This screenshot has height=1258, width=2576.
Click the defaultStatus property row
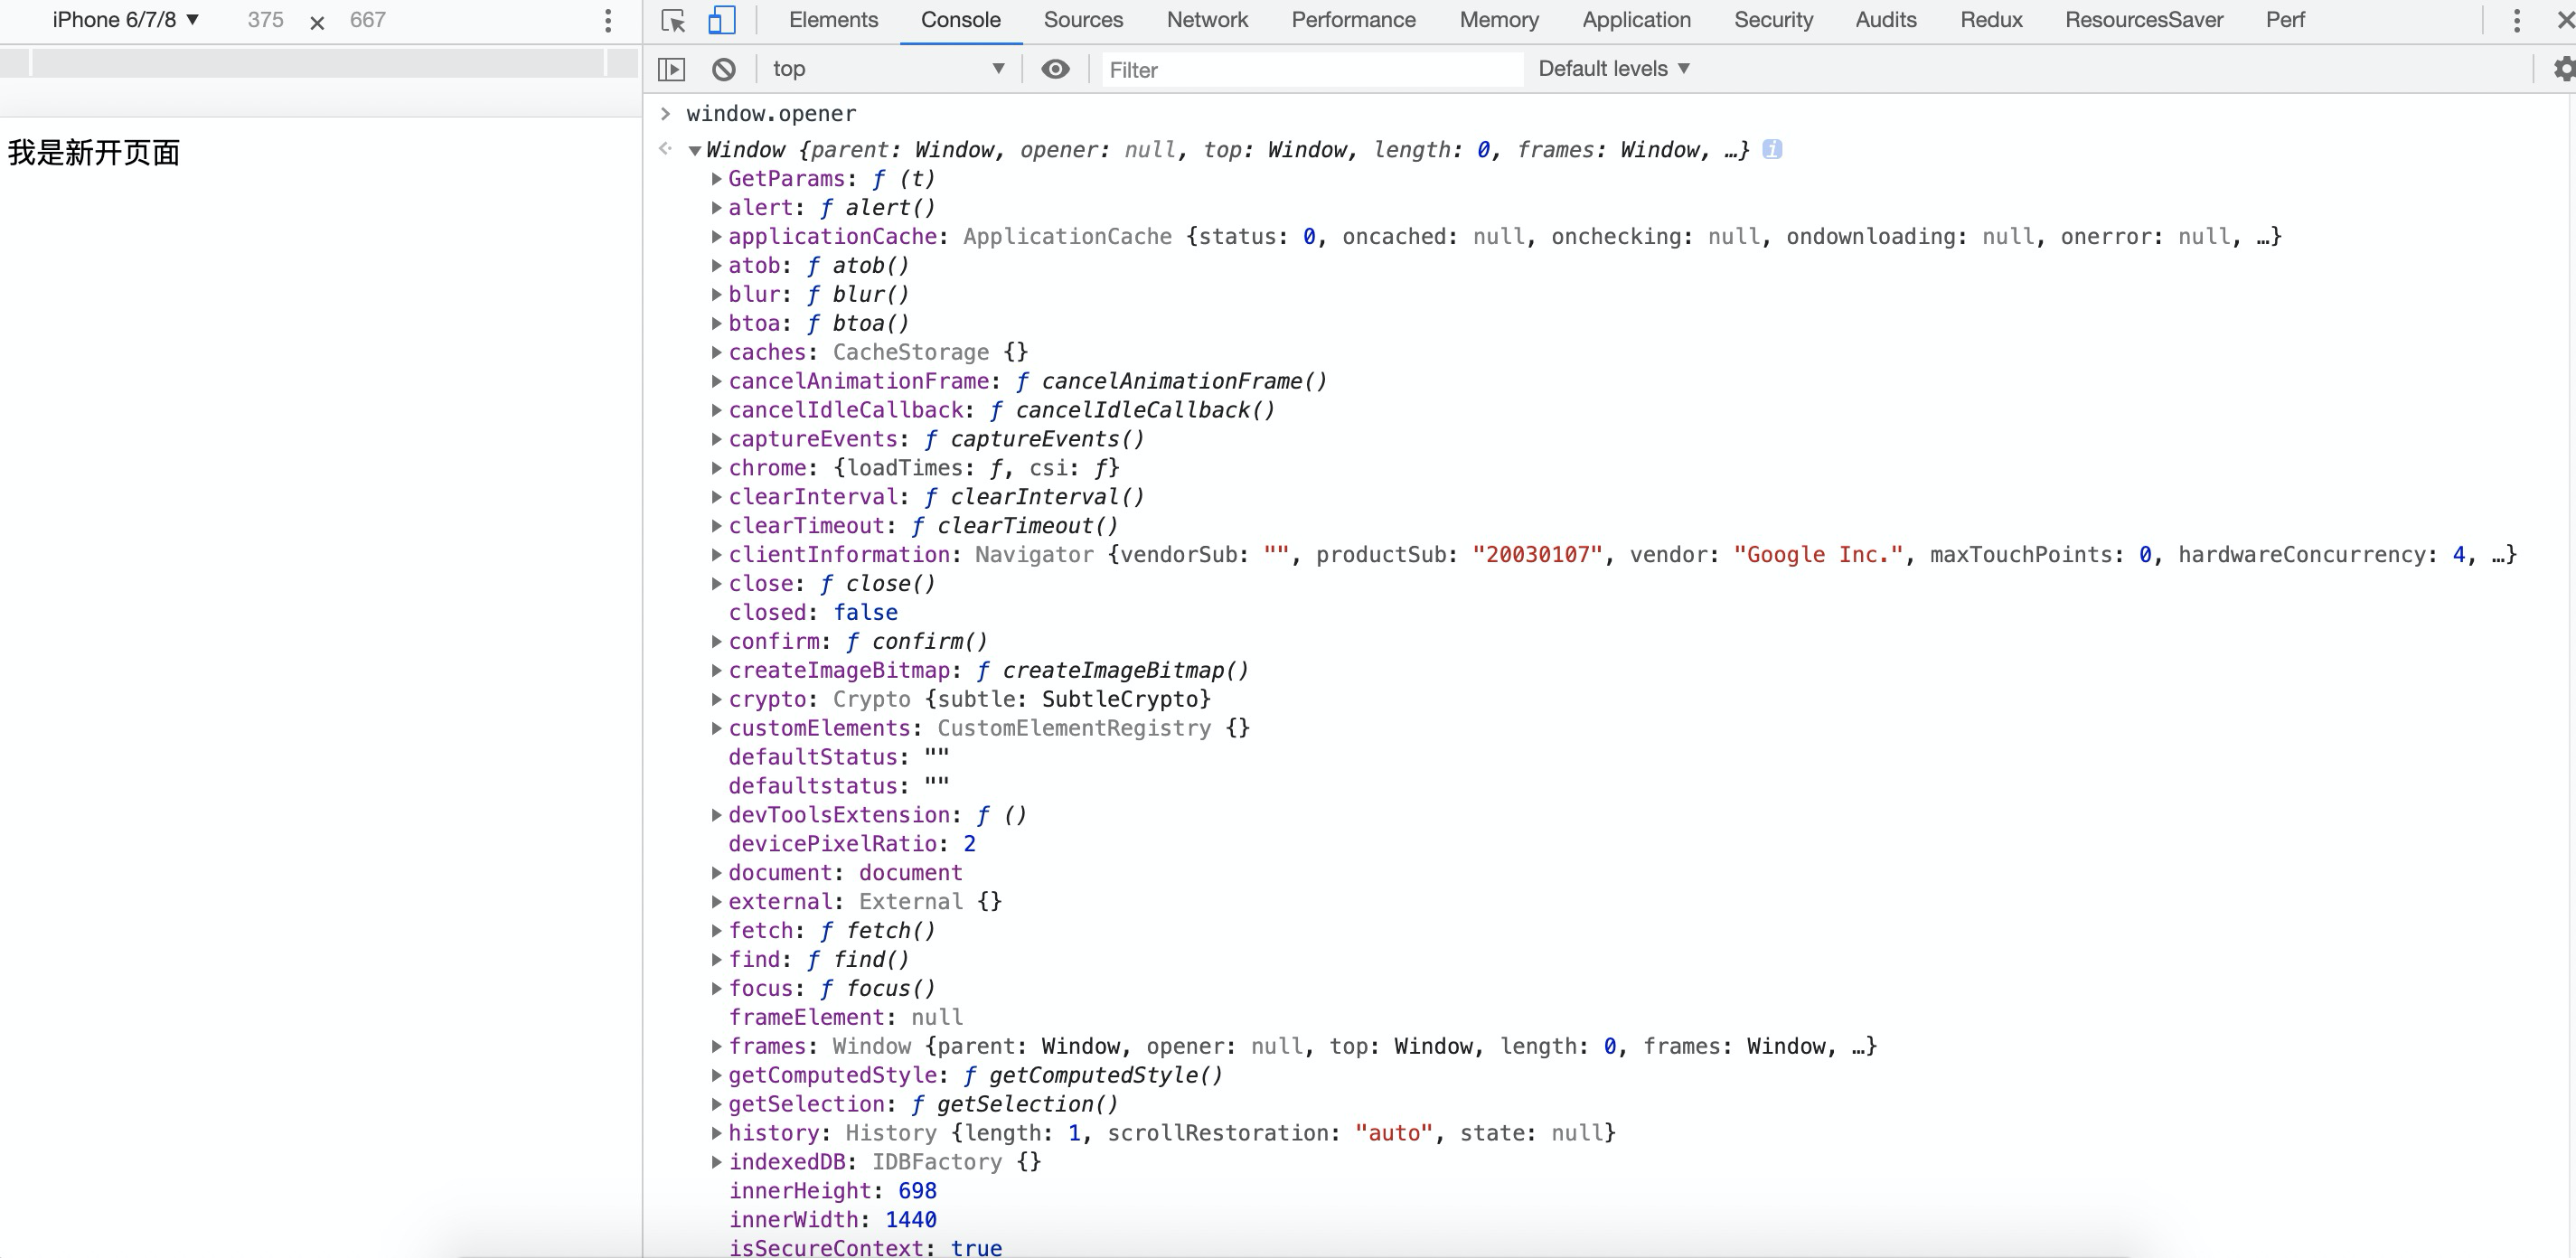click(839, 757)
